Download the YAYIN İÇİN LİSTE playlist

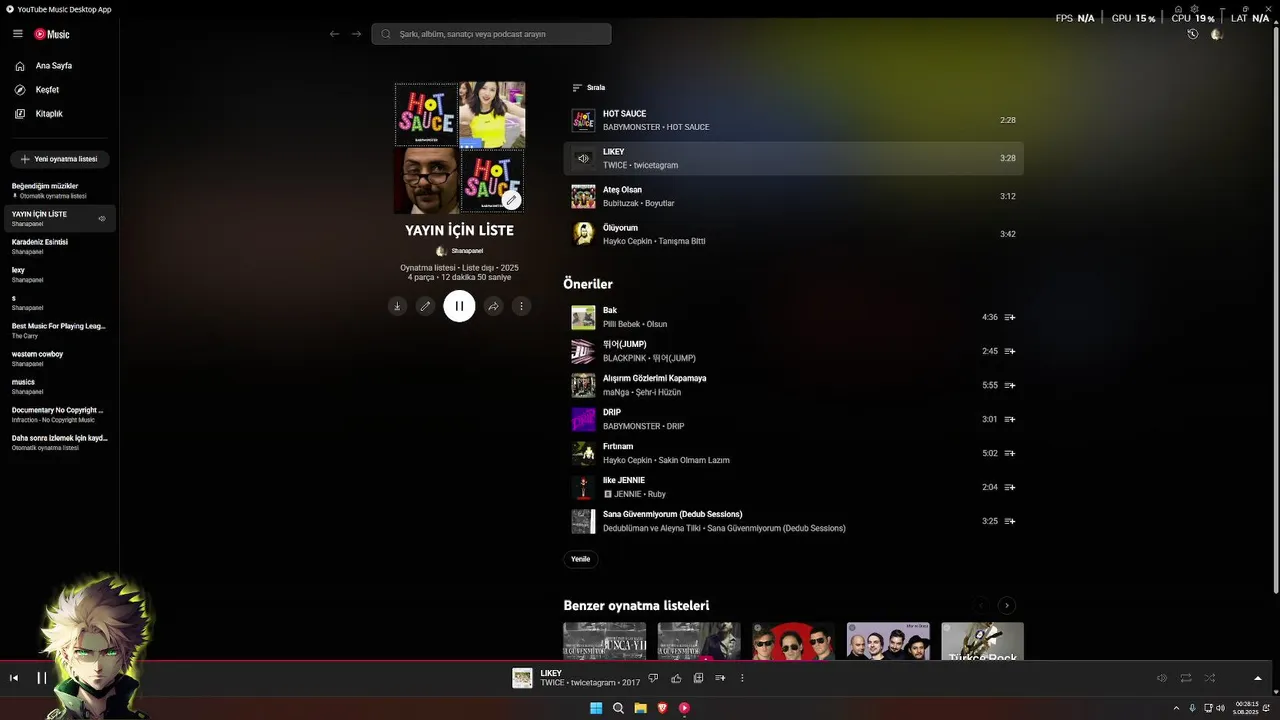coord(397,306)
